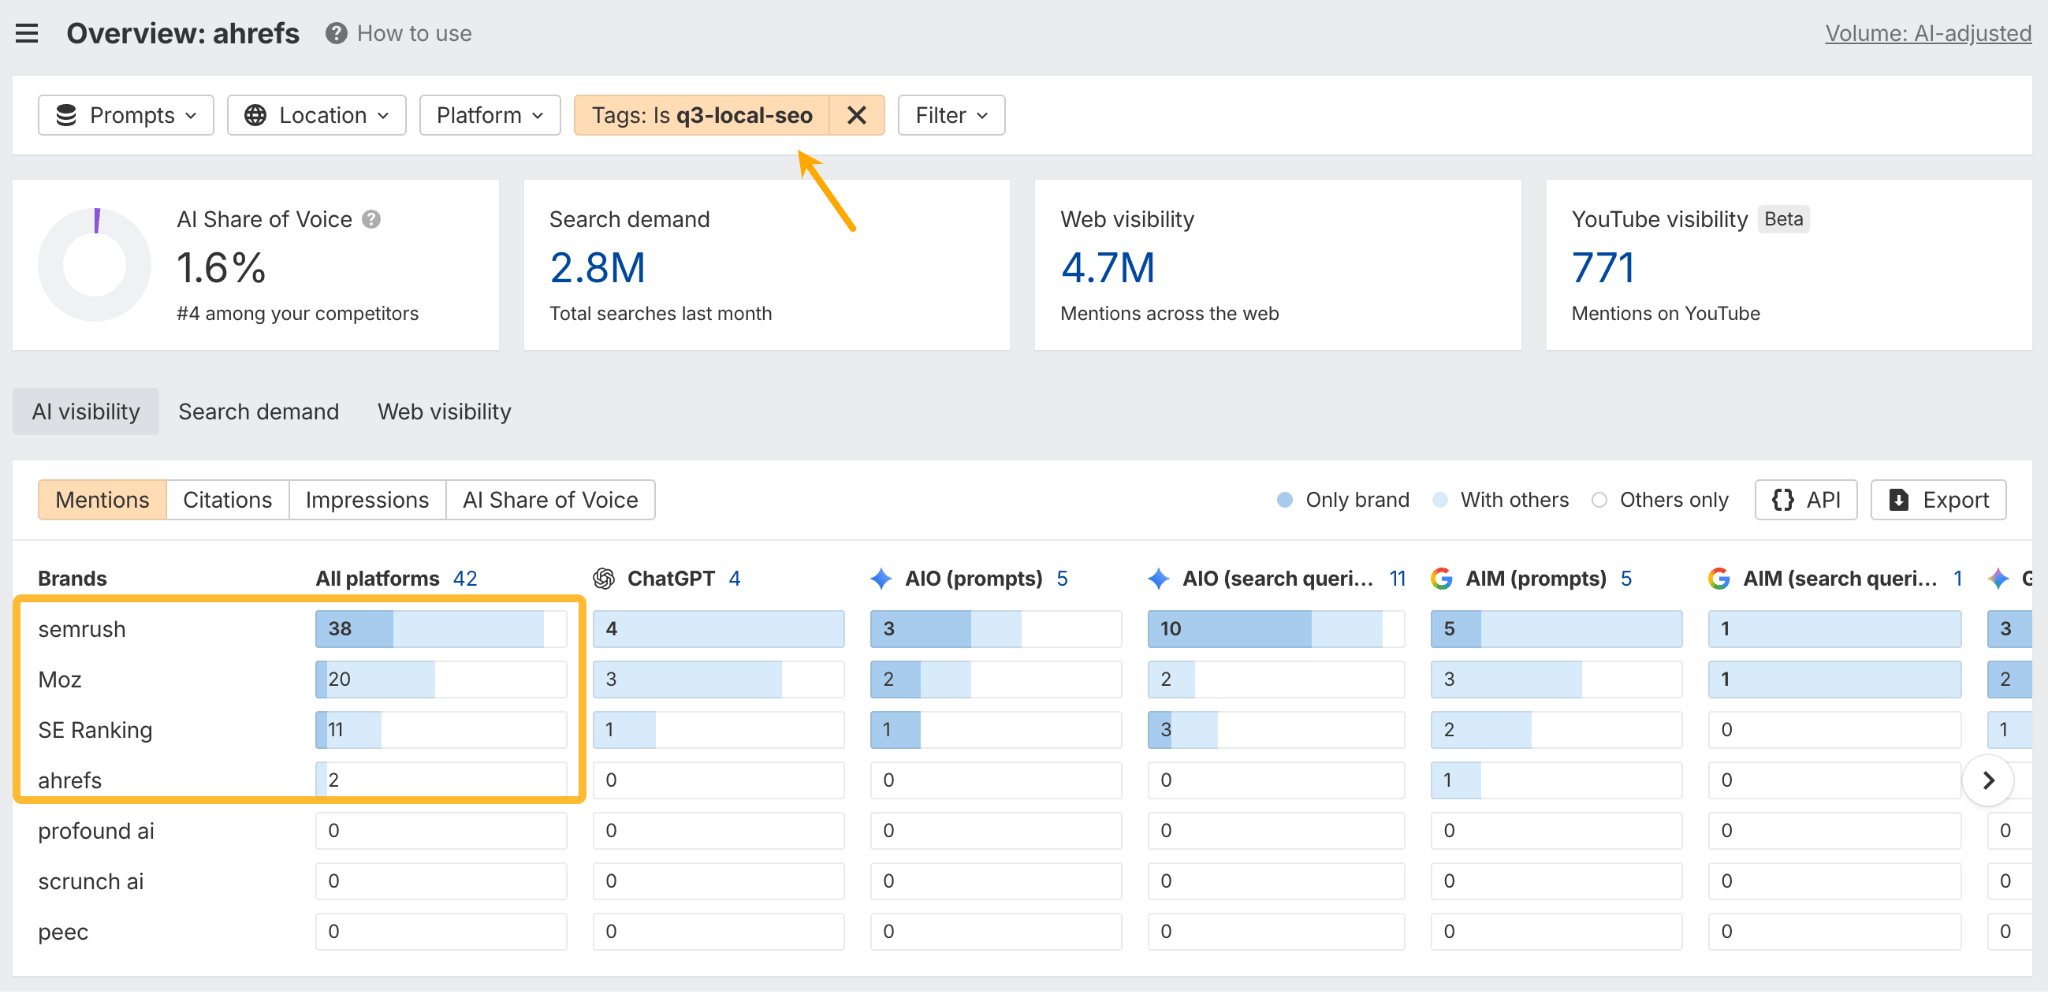Open the Volume: AI-adjusted link
2048x992 pixels.
tap(1928, 33)
